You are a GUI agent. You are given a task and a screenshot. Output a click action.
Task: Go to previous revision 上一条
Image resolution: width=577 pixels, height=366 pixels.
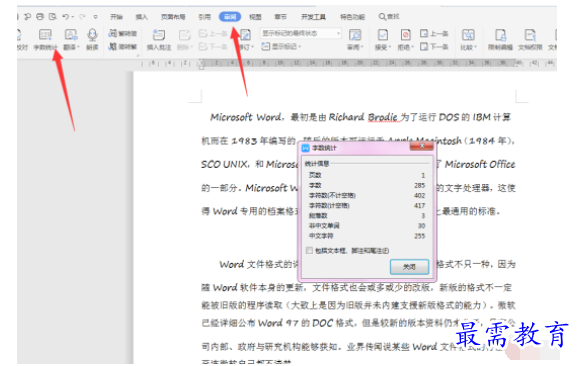[434, 33]
